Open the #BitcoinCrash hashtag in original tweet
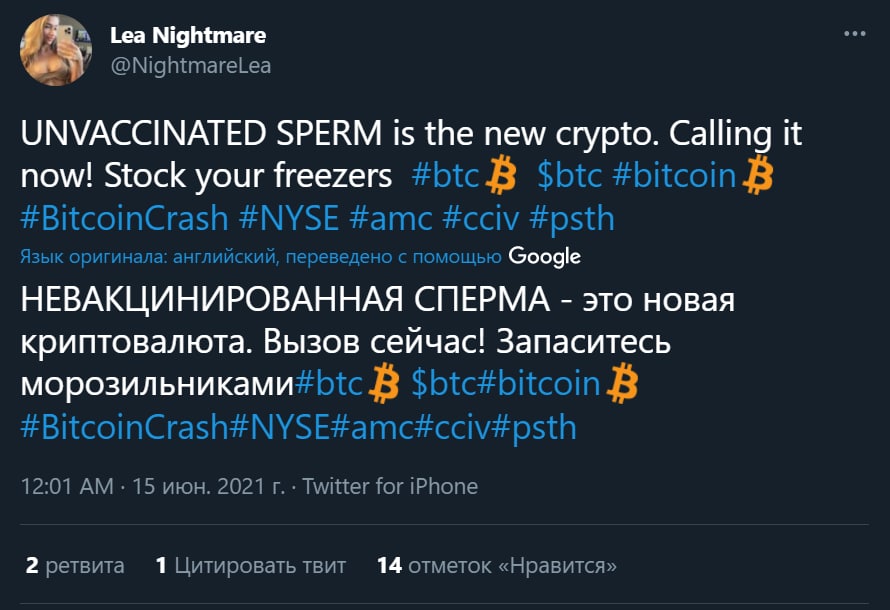The image size is (890, 610). [x=126, y=218]
